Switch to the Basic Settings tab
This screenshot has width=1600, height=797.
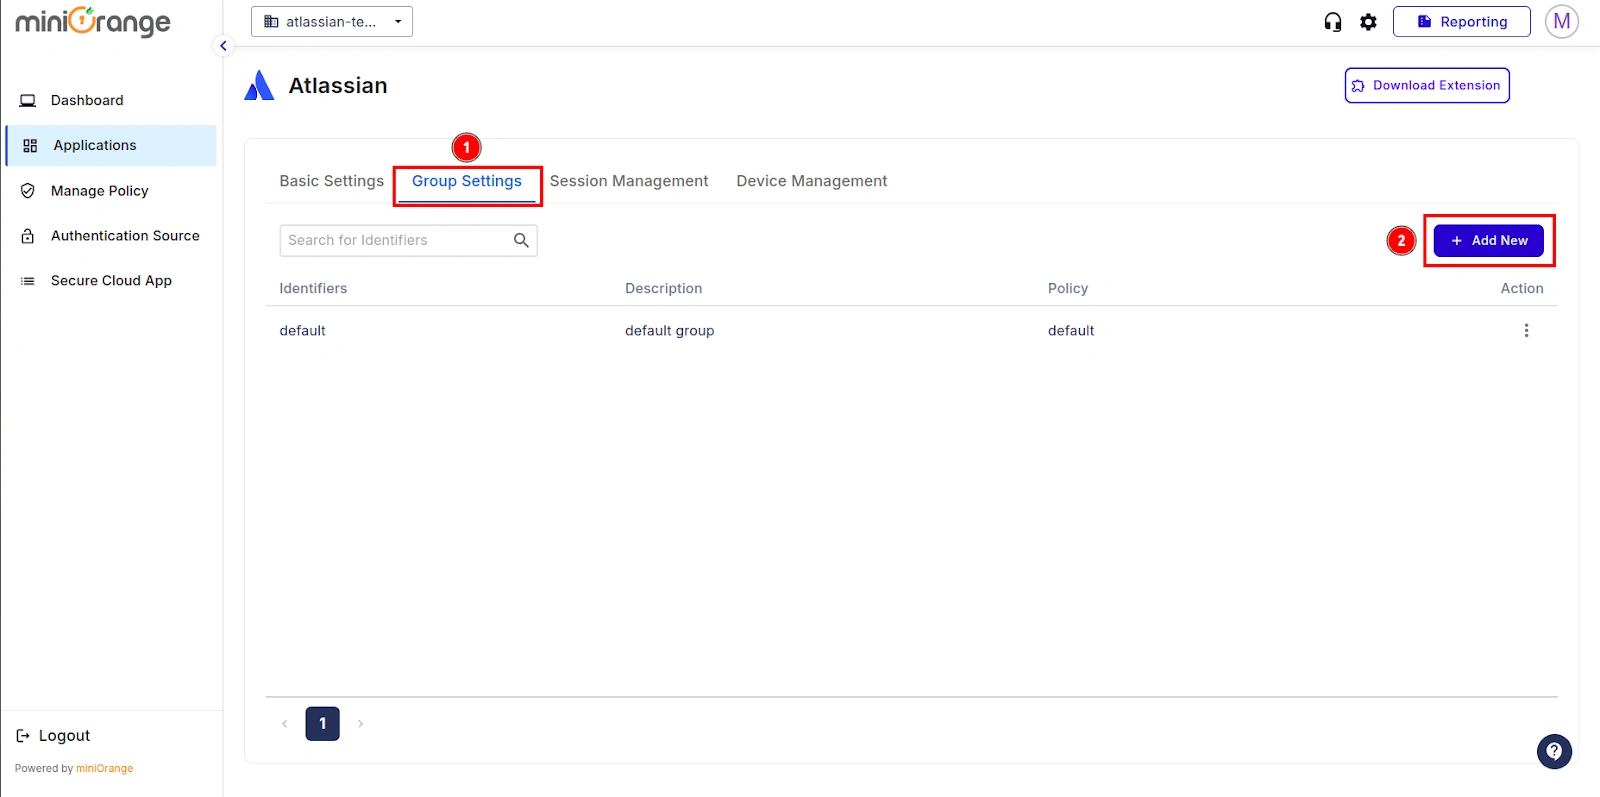331,181
